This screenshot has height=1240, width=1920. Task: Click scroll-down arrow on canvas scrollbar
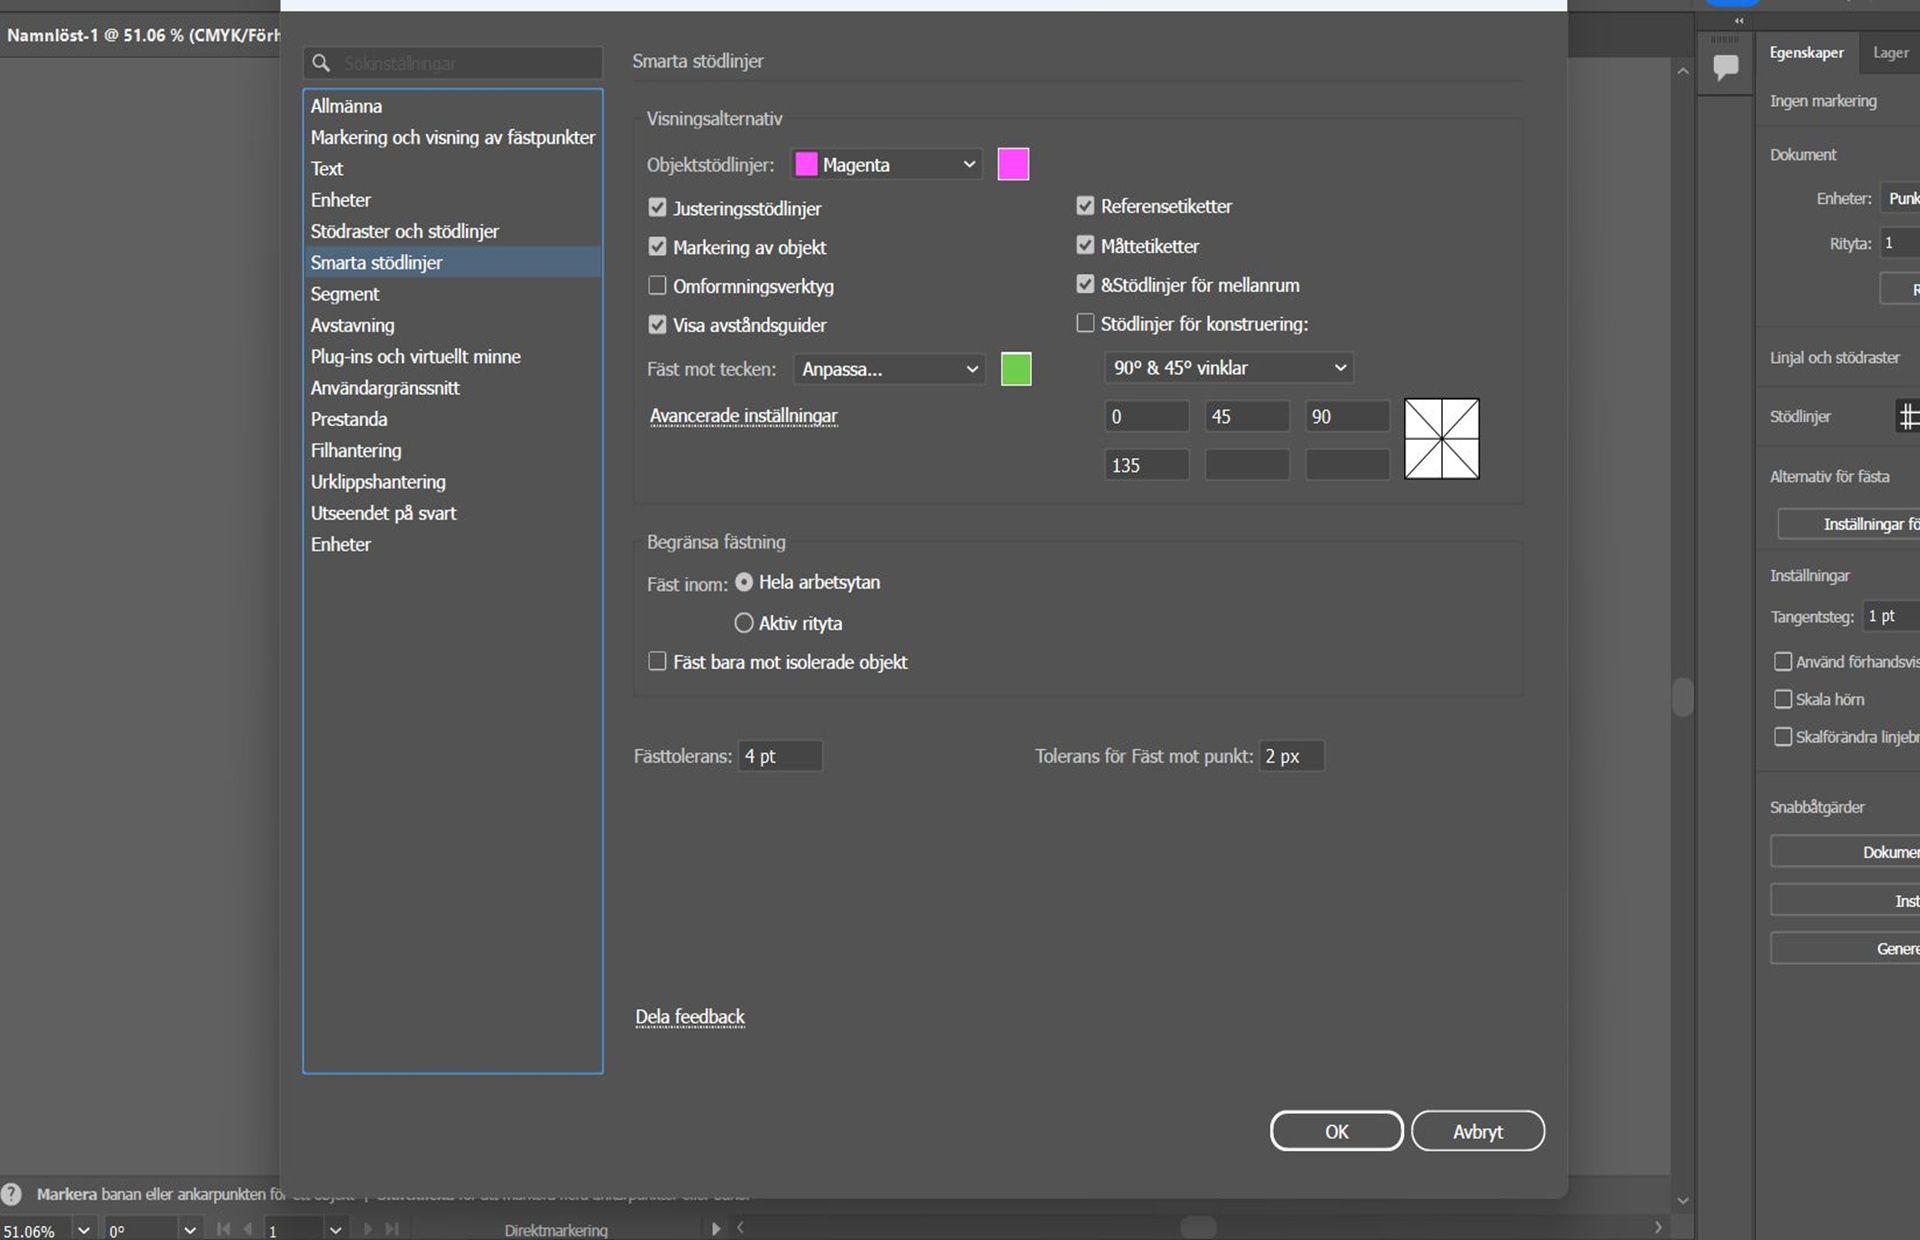(x=1683, y=1201)
